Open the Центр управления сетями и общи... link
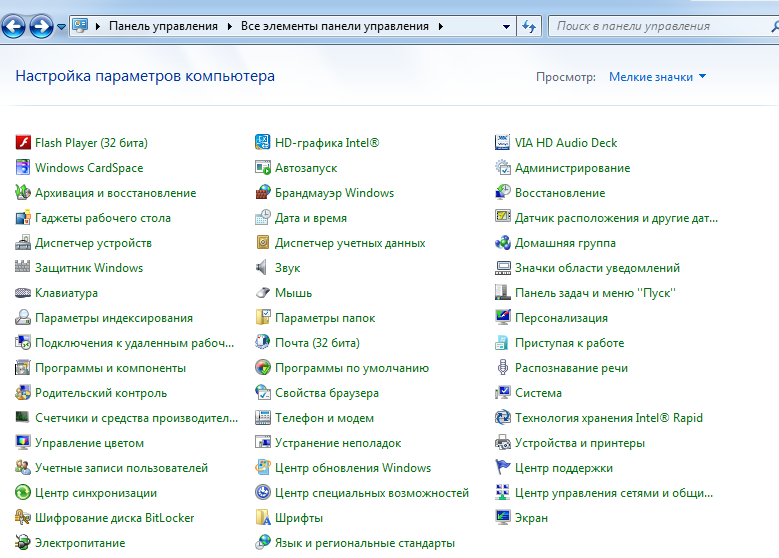Viewport: 779px width, 558px height. [614, 493]
